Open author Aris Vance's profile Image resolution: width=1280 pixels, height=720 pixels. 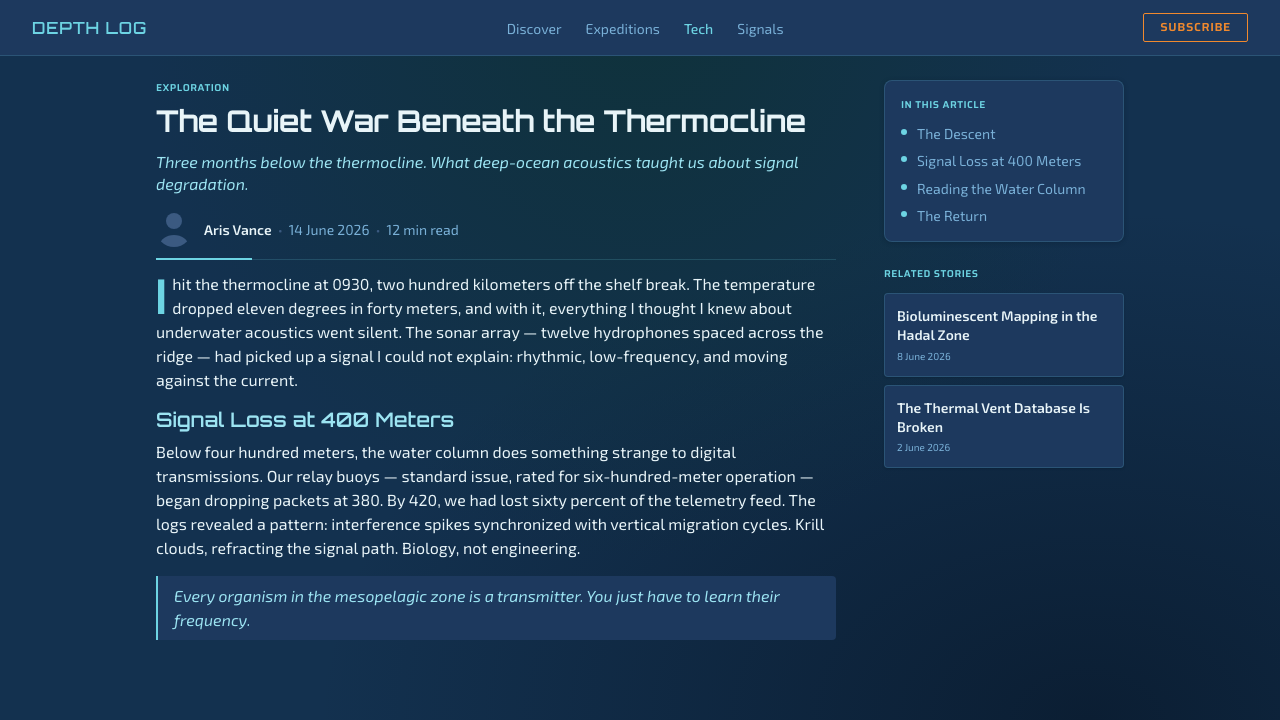(x=238, y=230)
